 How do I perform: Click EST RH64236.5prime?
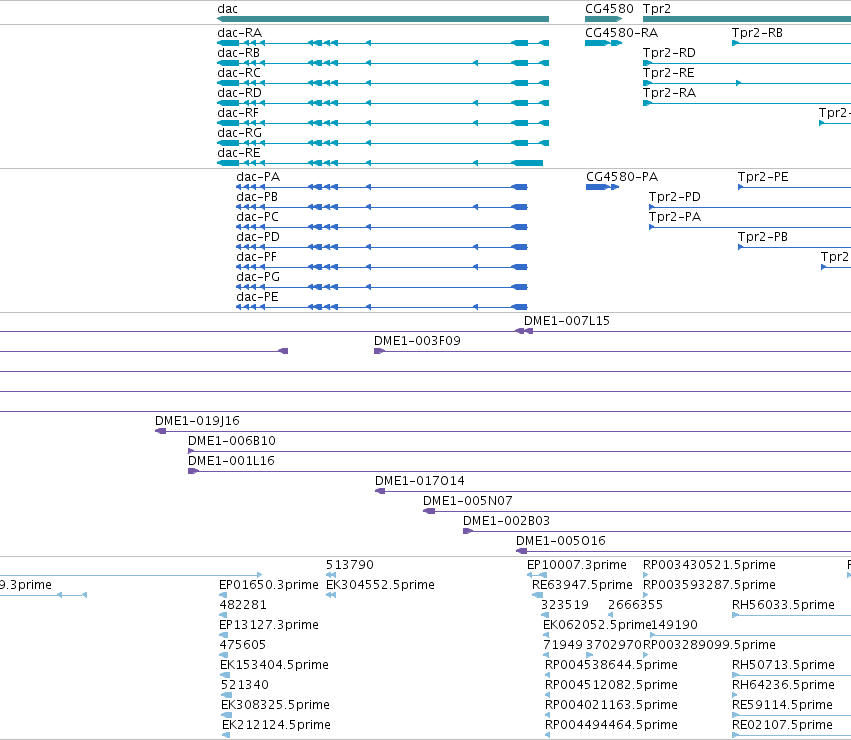pyautogui.click(x=783, y=686)
